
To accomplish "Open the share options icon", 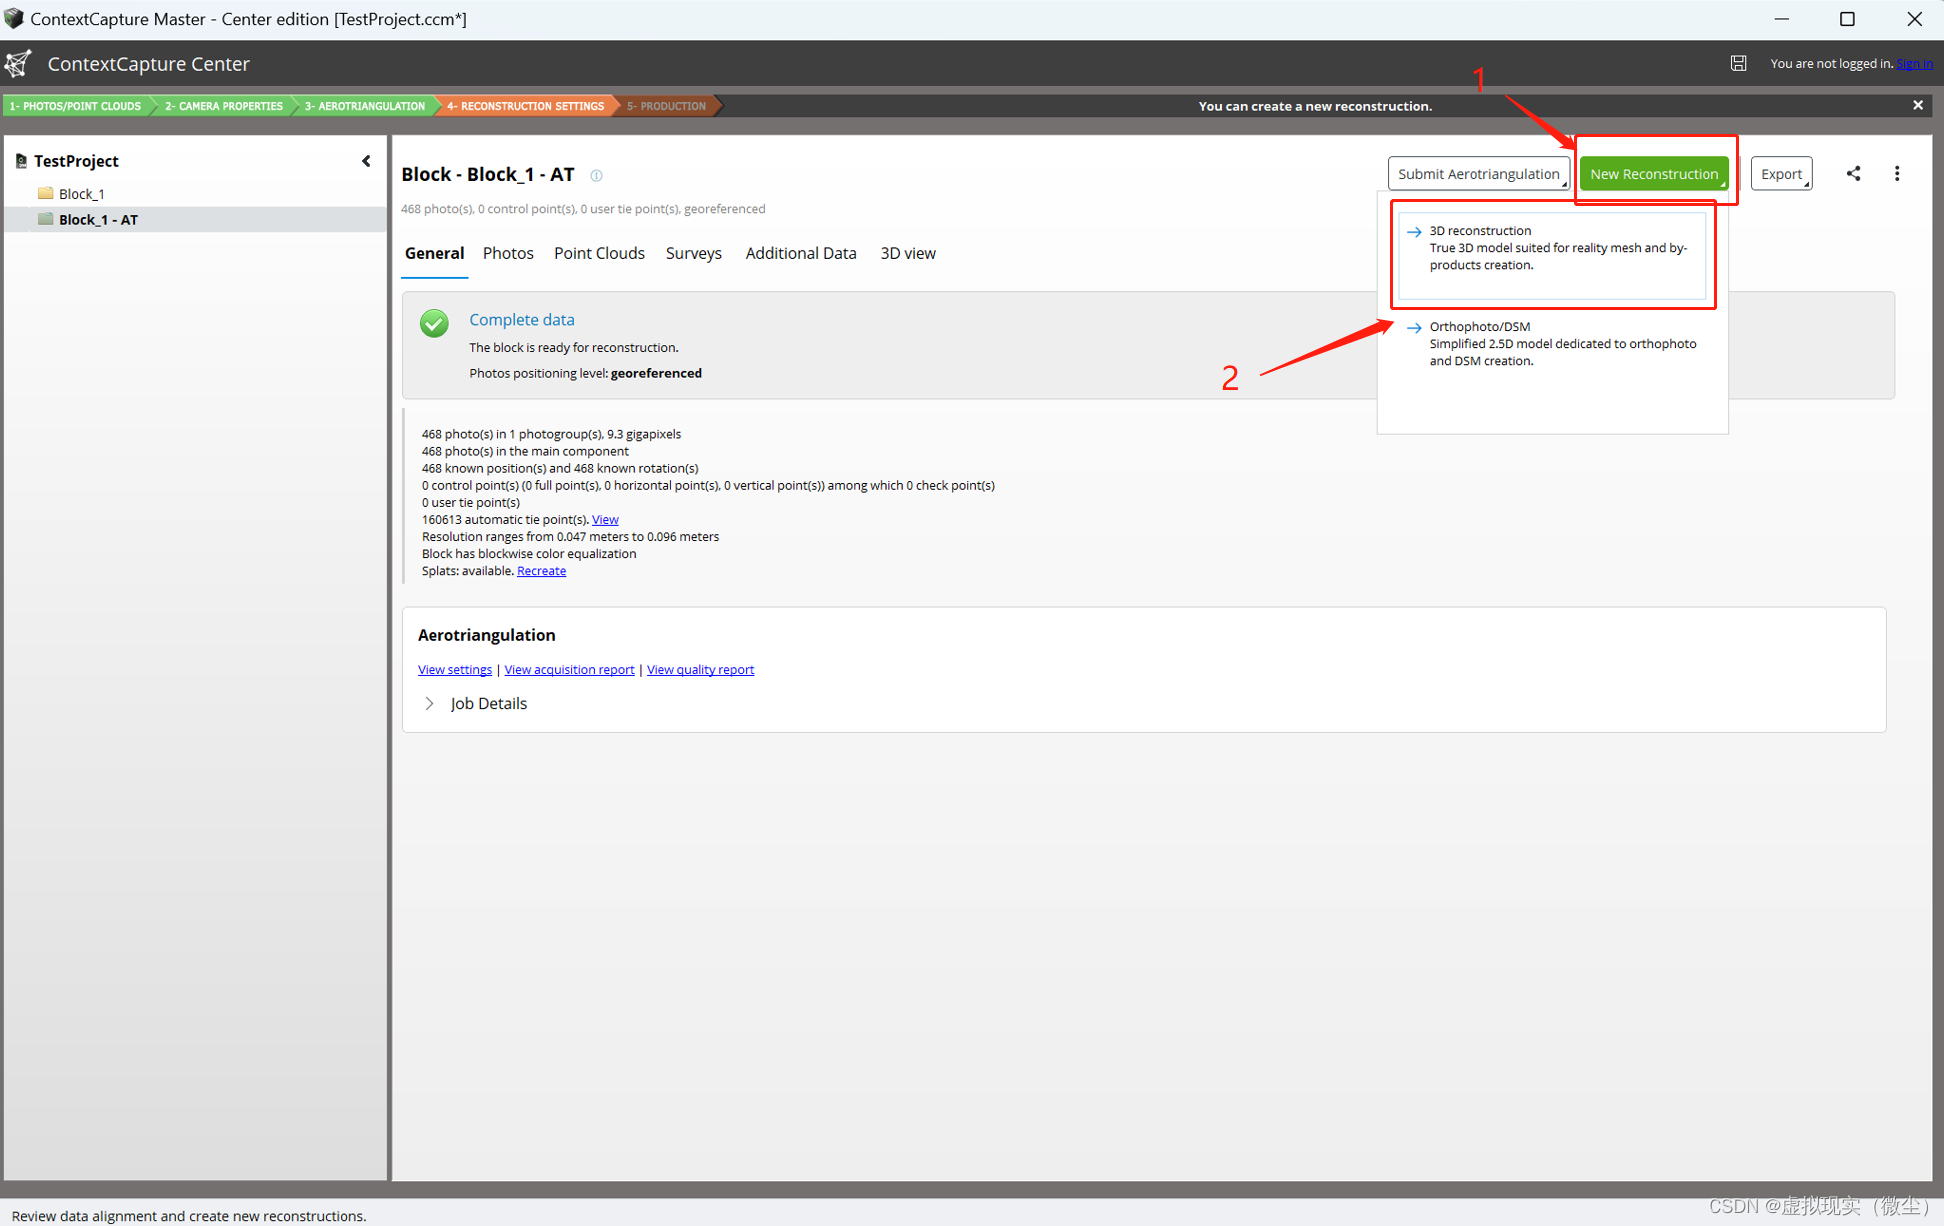I will [1854, 173].
